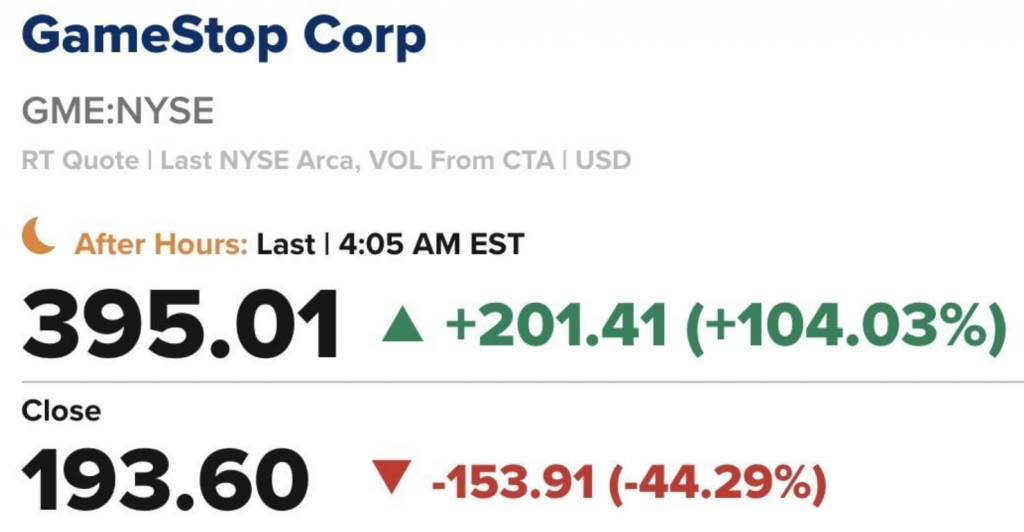The width and height of the screenshot is (1024, 532).
Task: Click the +201.41 change value
Action: [556, 325]
